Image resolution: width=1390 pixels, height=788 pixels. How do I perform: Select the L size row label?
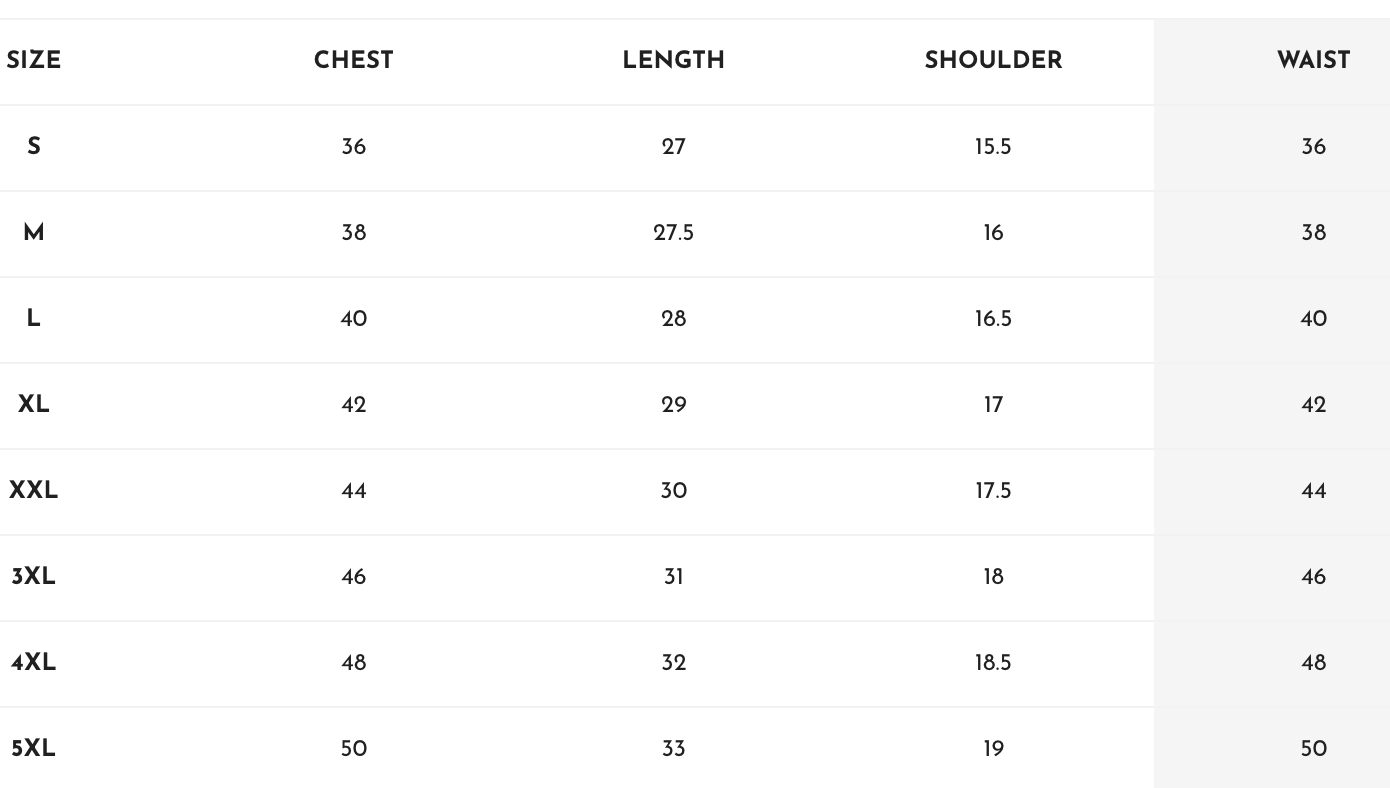point(34,318)
